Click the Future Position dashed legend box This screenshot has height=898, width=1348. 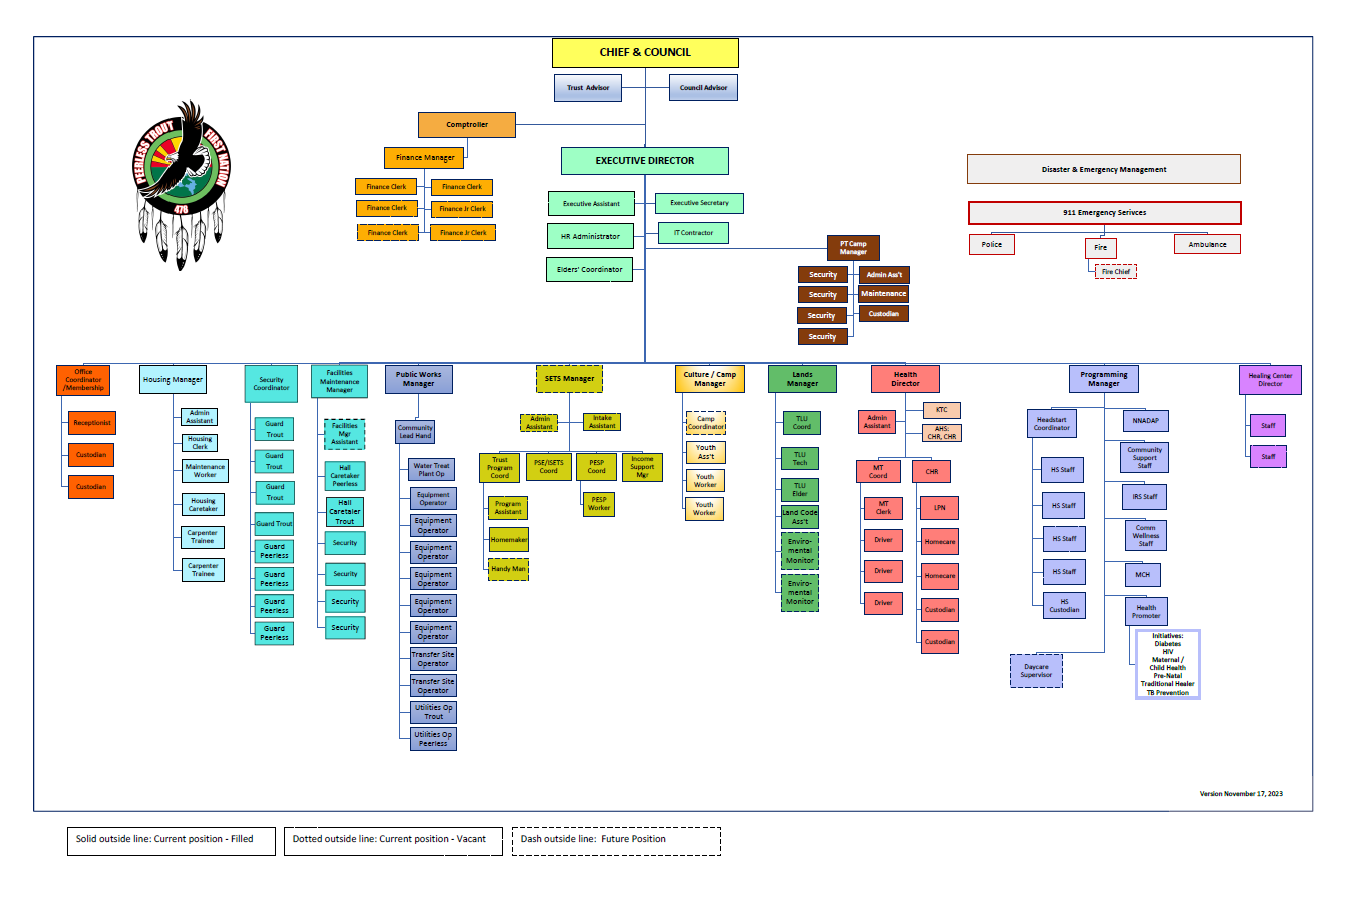pos(616,840)
